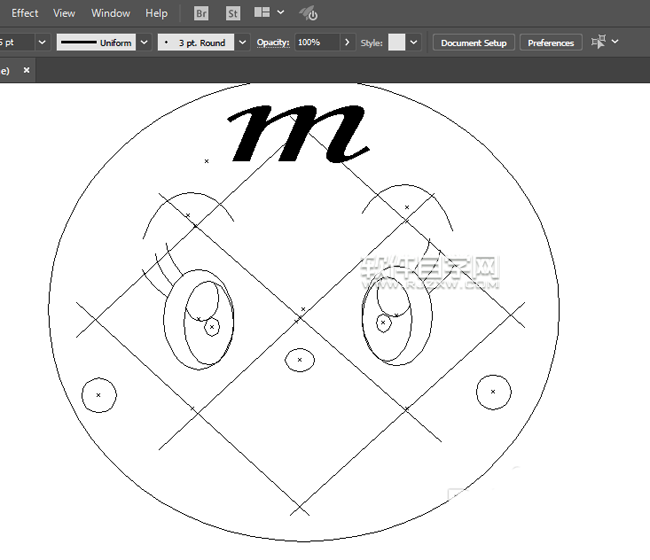Expand the Arrange Documents dropdown arrow
Screen dimensions: 650x560
point(281,12)
